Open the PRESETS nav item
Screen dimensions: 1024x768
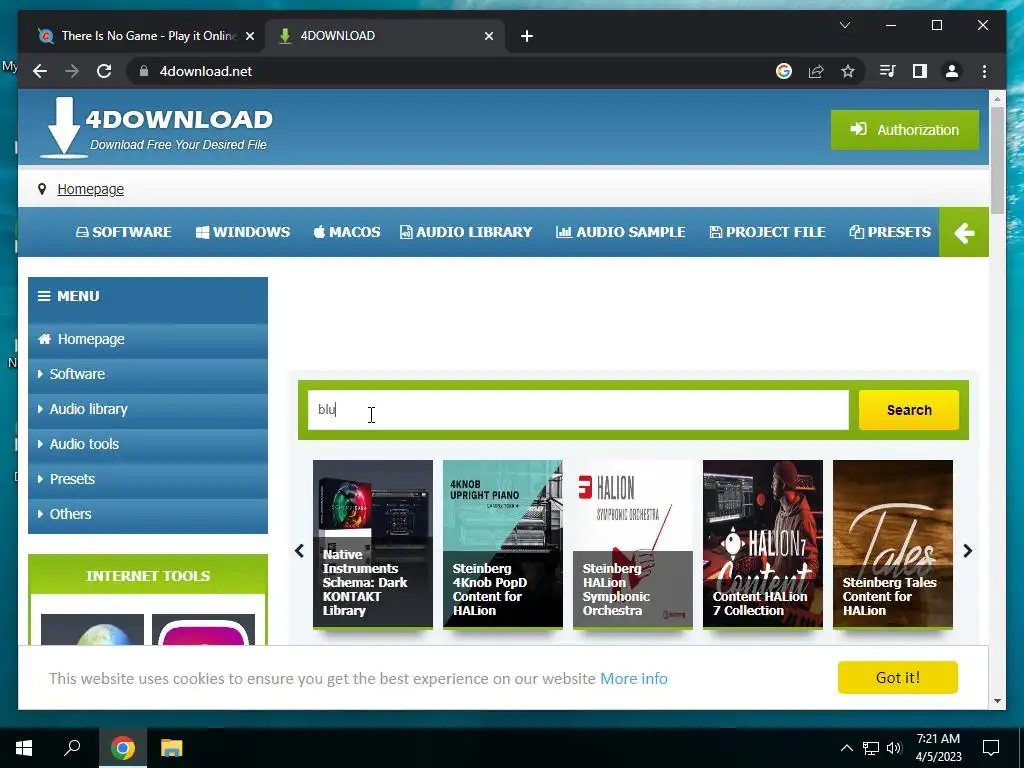889,232
